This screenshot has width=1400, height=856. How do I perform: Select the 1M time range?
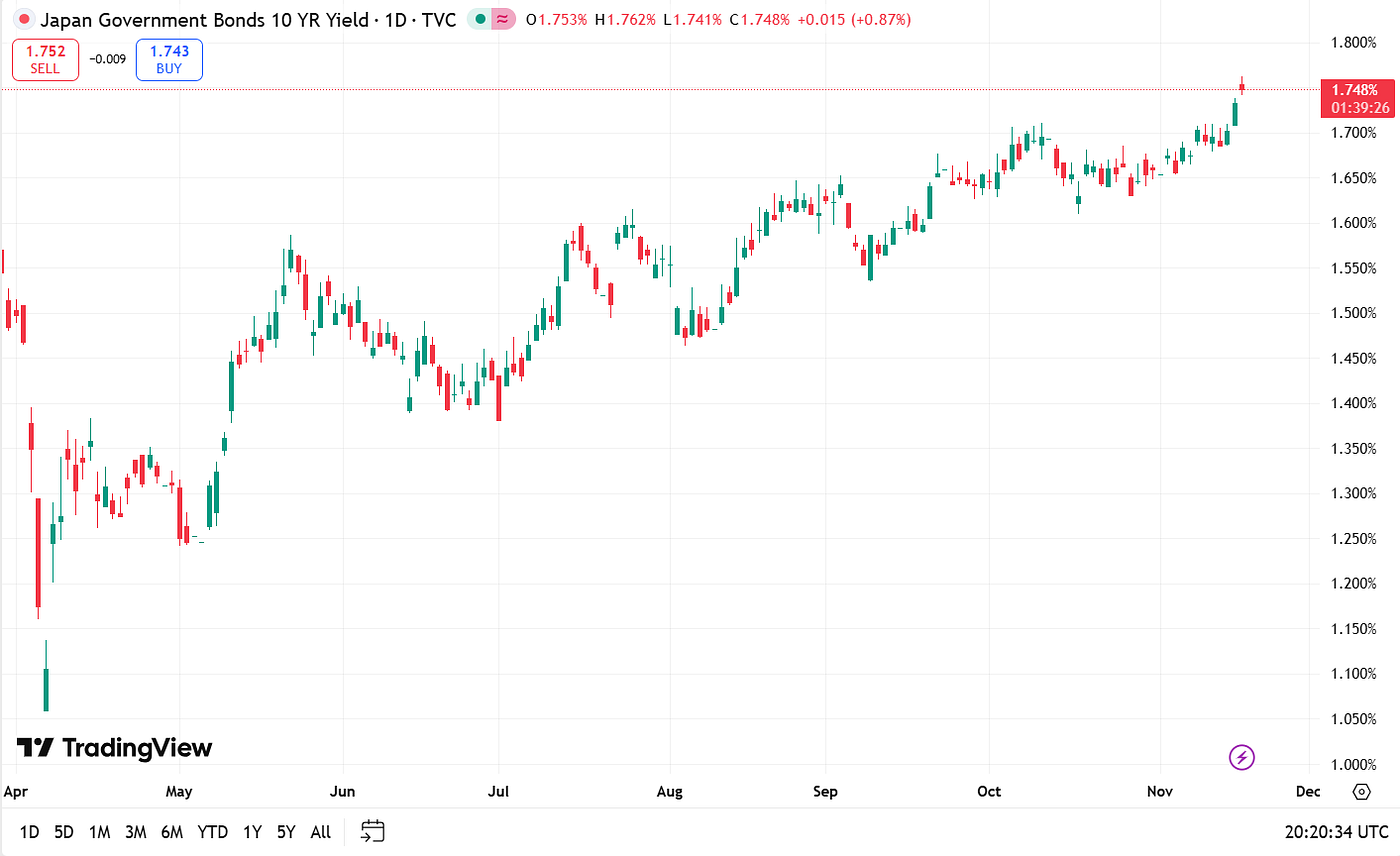[99, 832]
